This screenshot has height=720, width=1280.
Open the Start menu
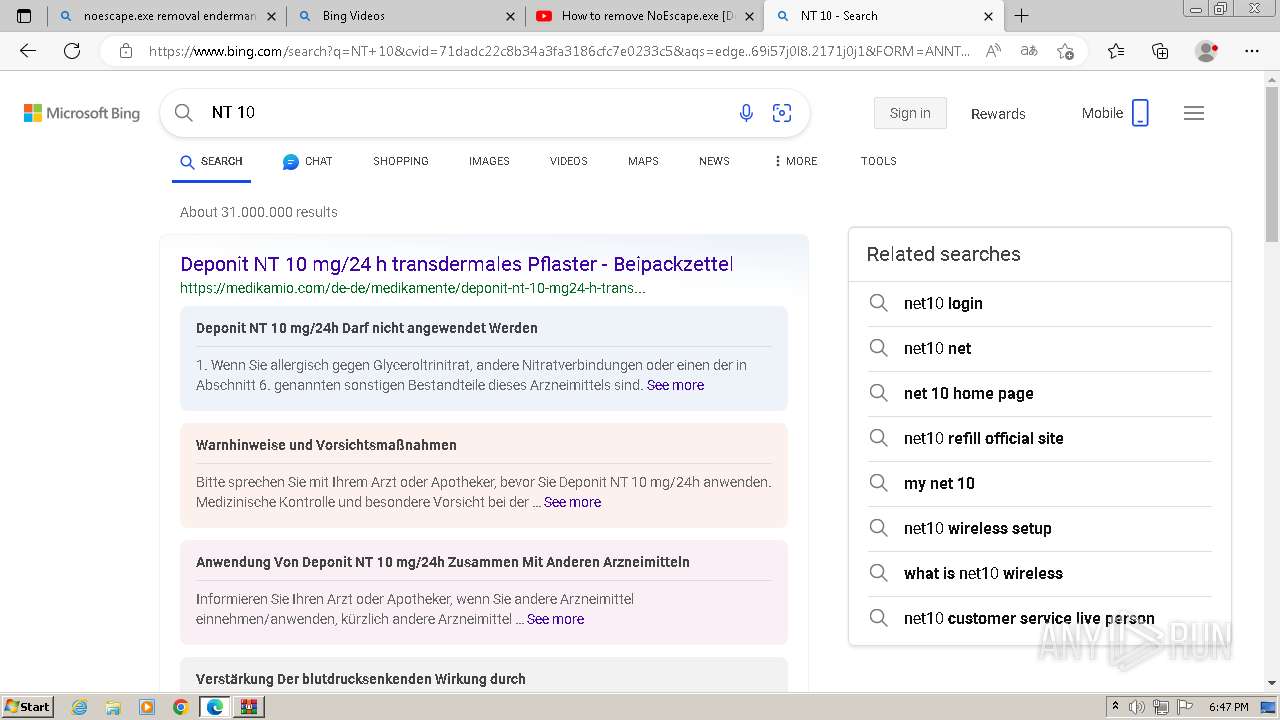pos(28,707)
